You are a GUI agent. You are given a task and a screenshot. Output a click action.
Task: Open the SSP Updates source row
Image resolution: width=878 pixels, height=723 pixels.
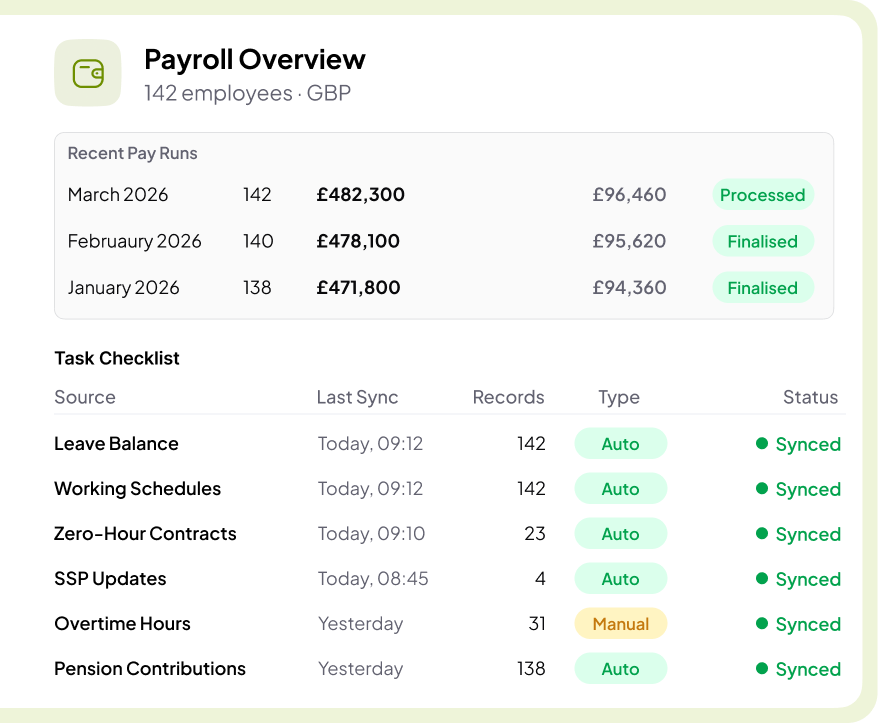pyautogui.click(x=110, y=579)
